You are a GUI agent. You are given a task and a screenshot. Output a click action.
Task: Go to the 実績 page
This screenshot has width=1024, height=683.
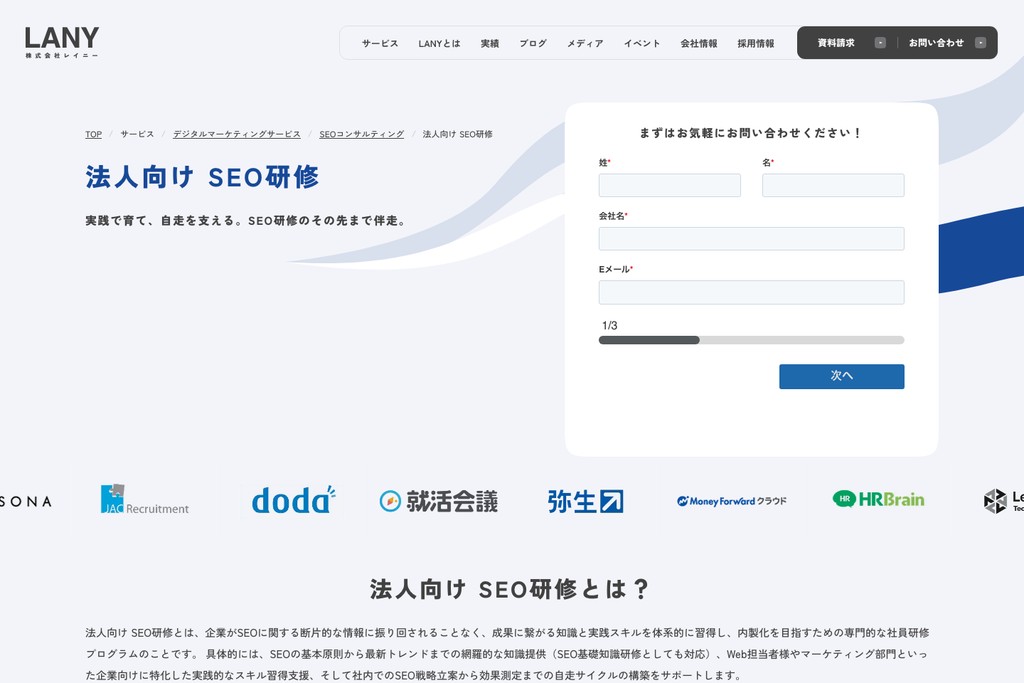tap(490, 43)
